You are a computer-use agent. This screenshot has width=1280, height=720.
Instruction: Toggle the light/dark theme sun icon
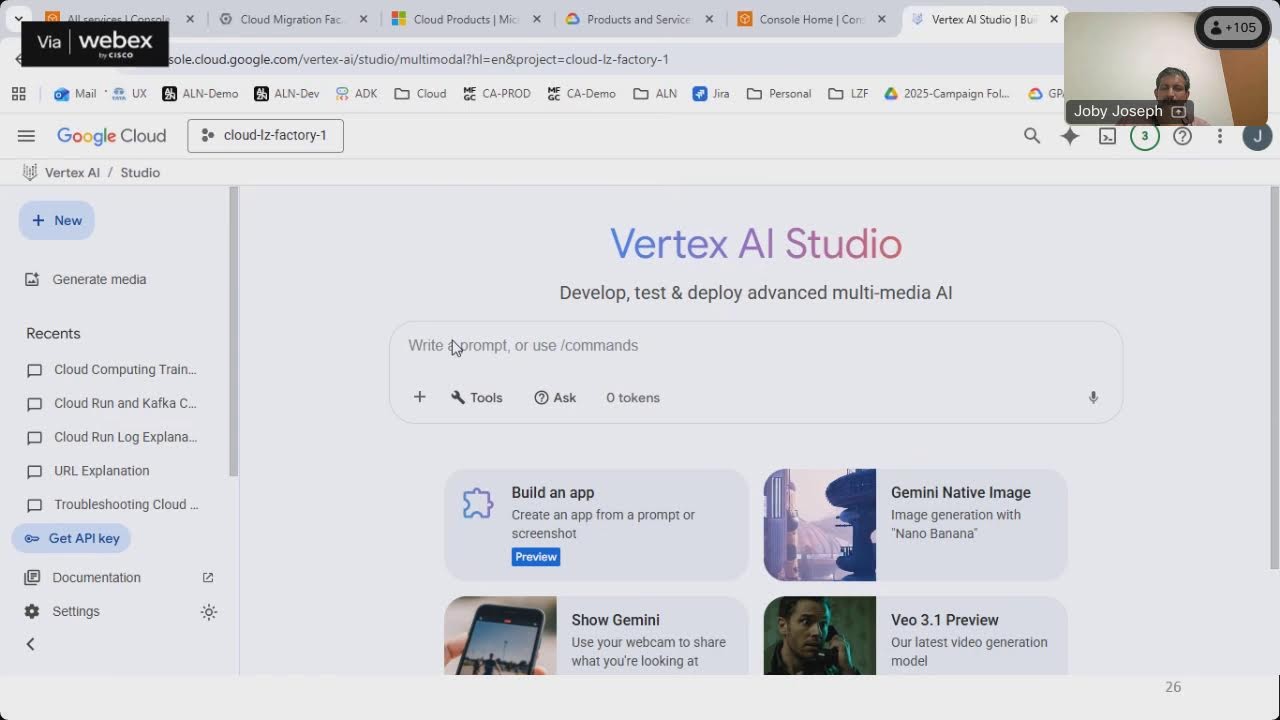click(208, 612)
